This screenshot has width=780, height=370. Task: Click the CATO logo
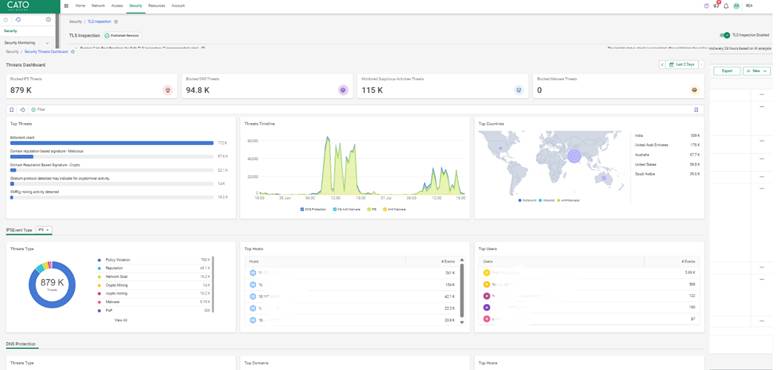(x=18, y=5)
